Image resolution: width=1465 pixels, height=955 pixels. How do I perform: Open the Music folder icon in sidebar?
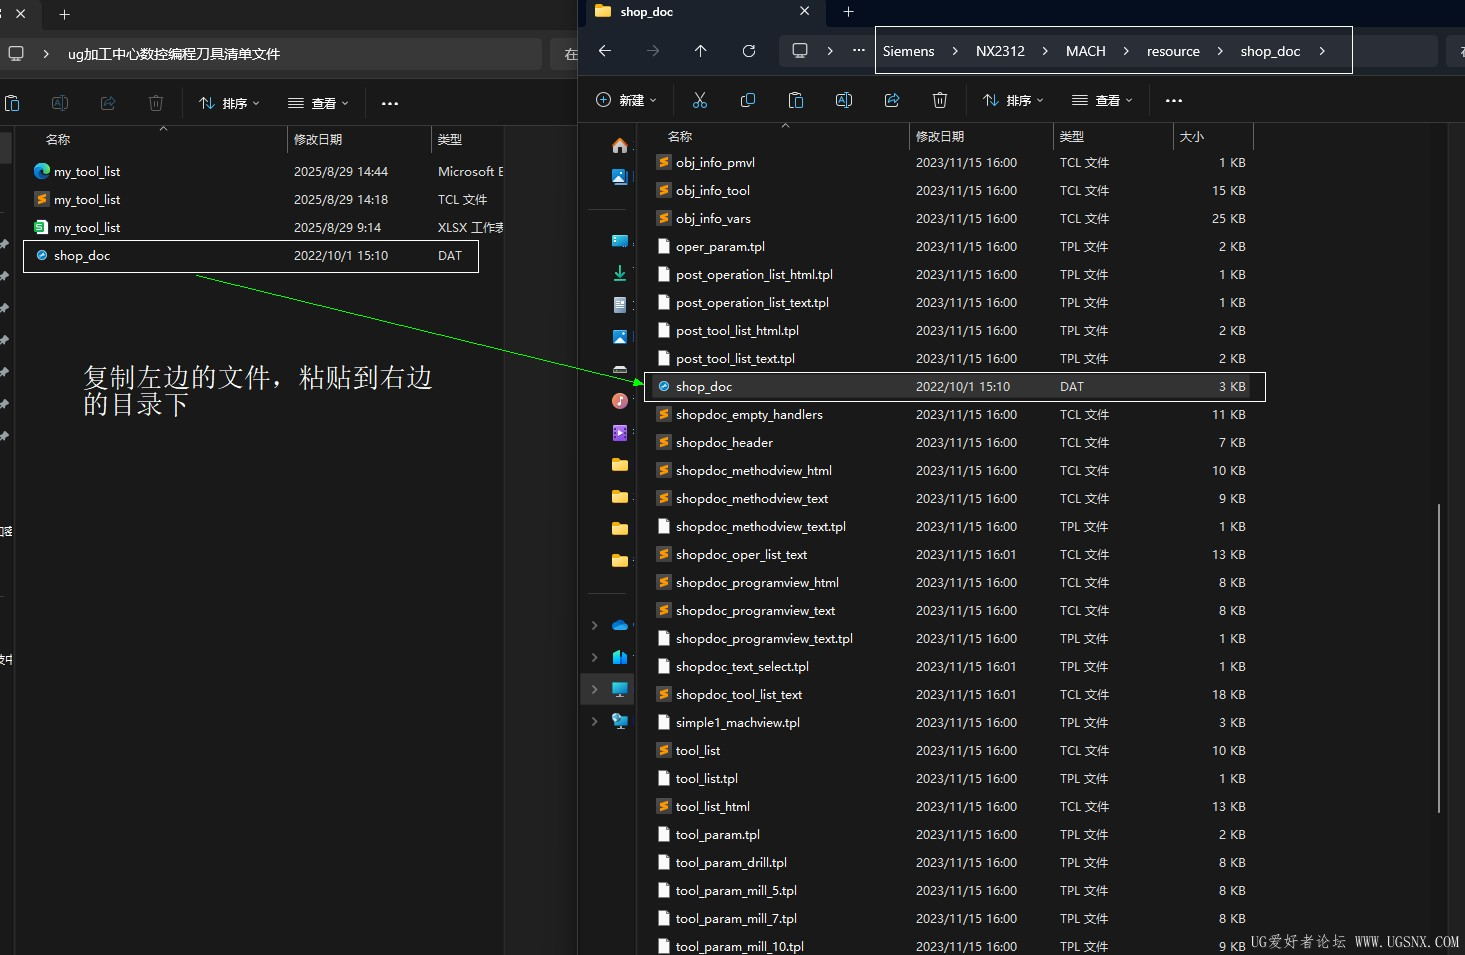[x=620, y=401]
